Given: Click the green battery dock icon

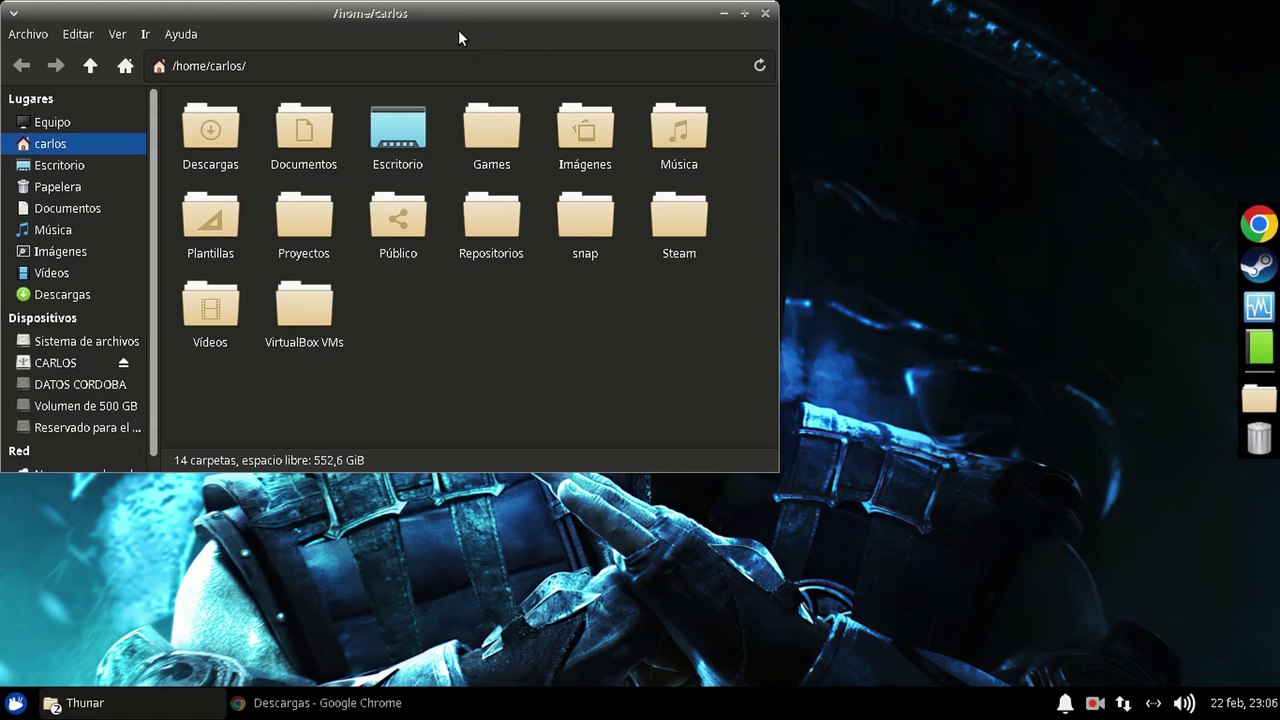Looking at the screenshot, I should 1260,347.
